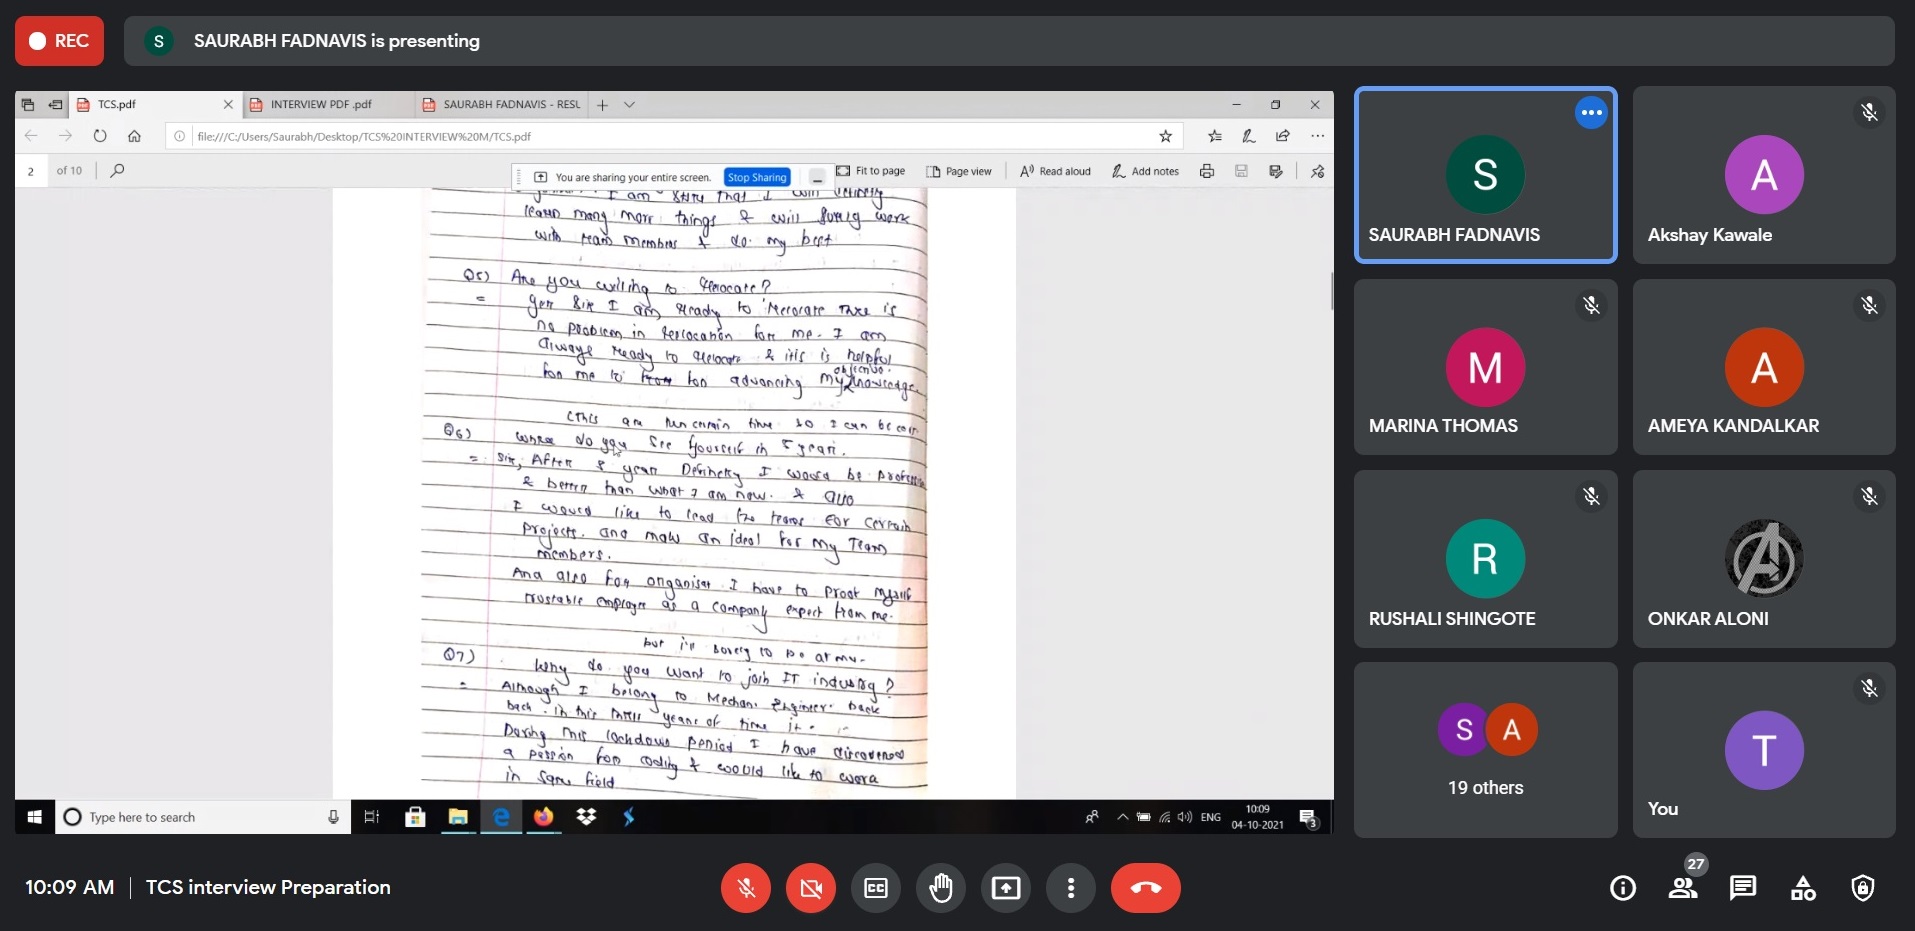Open more options three-dot menu
Image resolution: width=1915 pixels, height=931 pixels.
[1071, 888]
